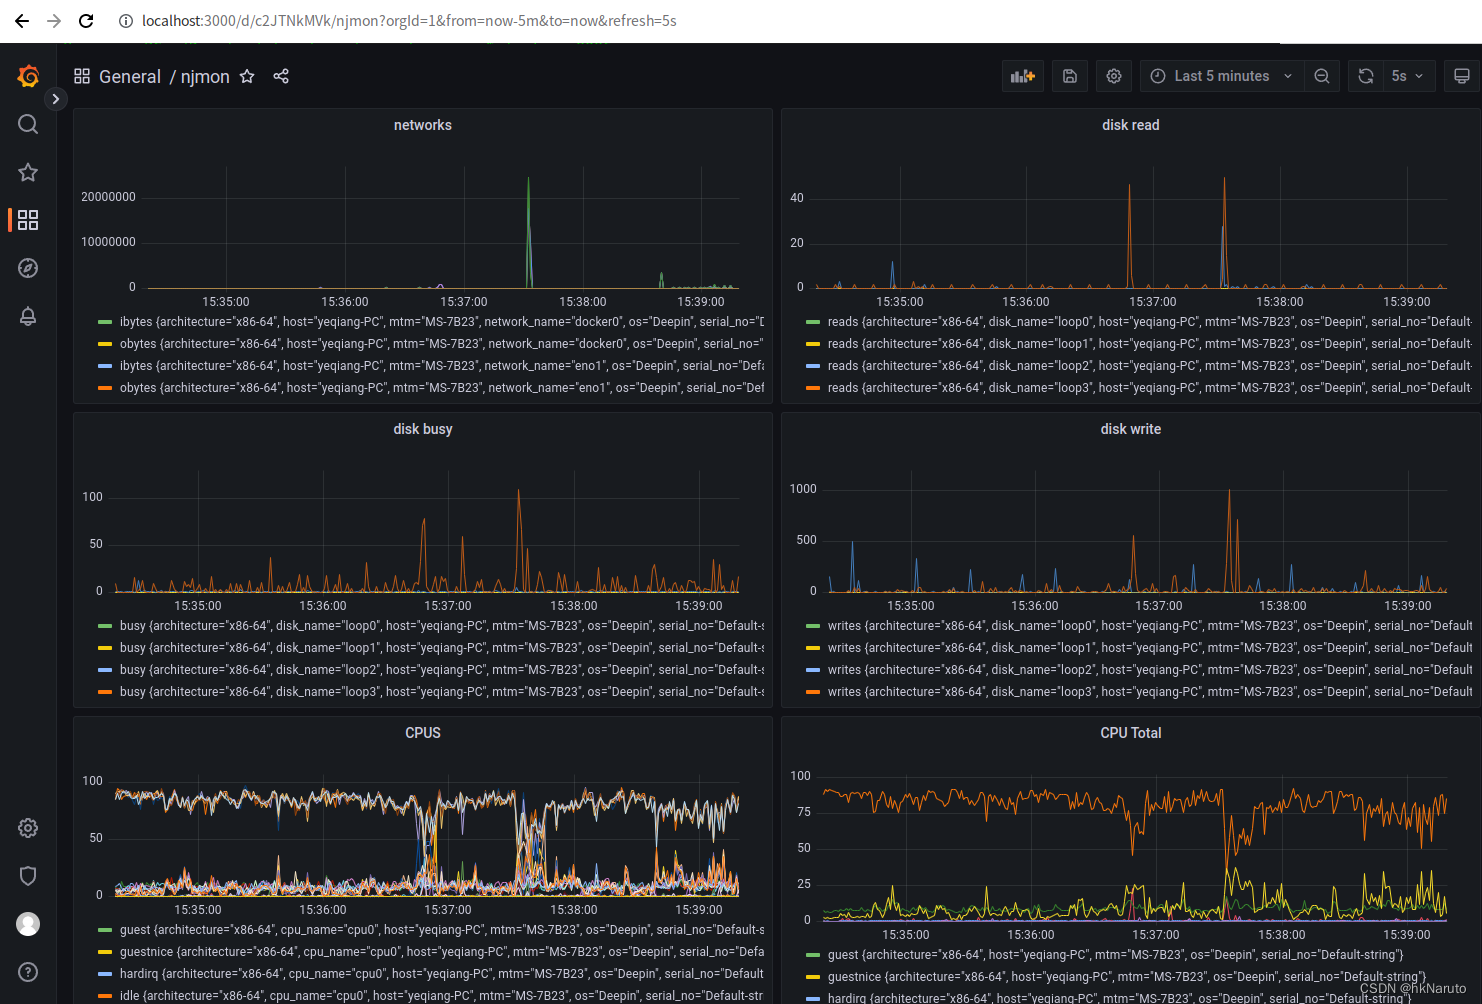Open Explore via the compass sidebar icon
Image resolution: width=1482 pixels, height=1004 pixels.
27,268
